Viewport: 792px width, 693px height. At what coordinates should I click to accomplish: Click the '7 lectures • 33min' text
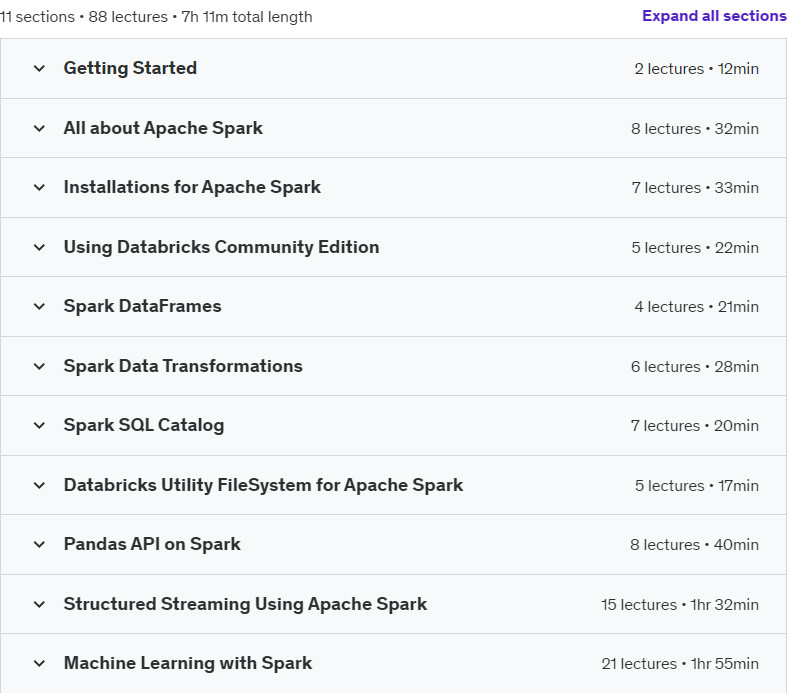695,188
